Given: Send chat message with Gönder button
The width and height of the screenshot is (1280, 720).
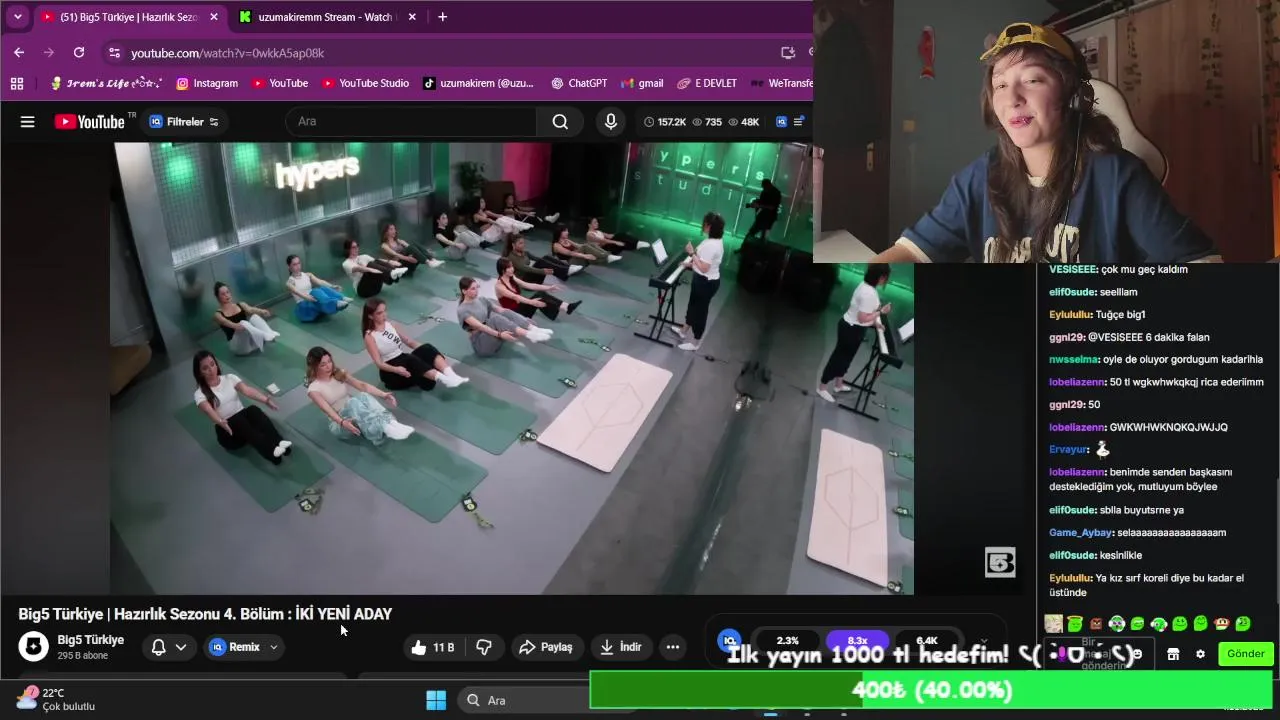Looking at the screenshot, I should pyautogui.click(x=1246, y=654).
